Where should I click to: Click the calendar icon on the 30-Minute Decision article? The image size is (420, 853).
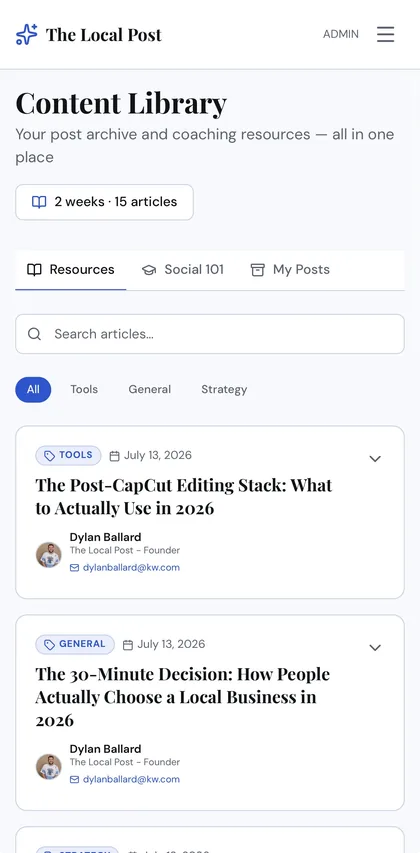[128, 645]
